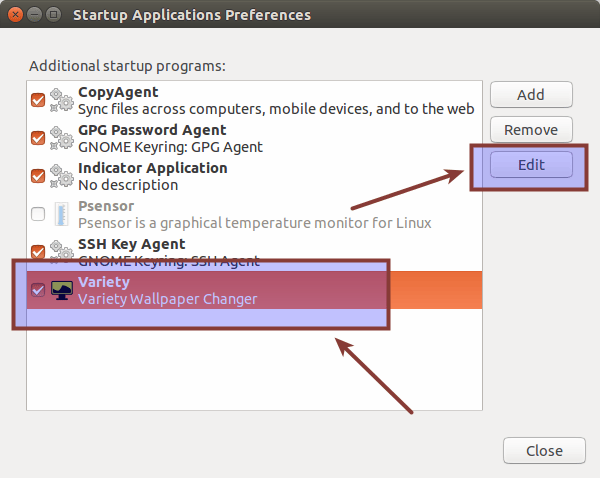Click the SSH Key Agent gear icon
600x478 pixels.
(62, 251)
